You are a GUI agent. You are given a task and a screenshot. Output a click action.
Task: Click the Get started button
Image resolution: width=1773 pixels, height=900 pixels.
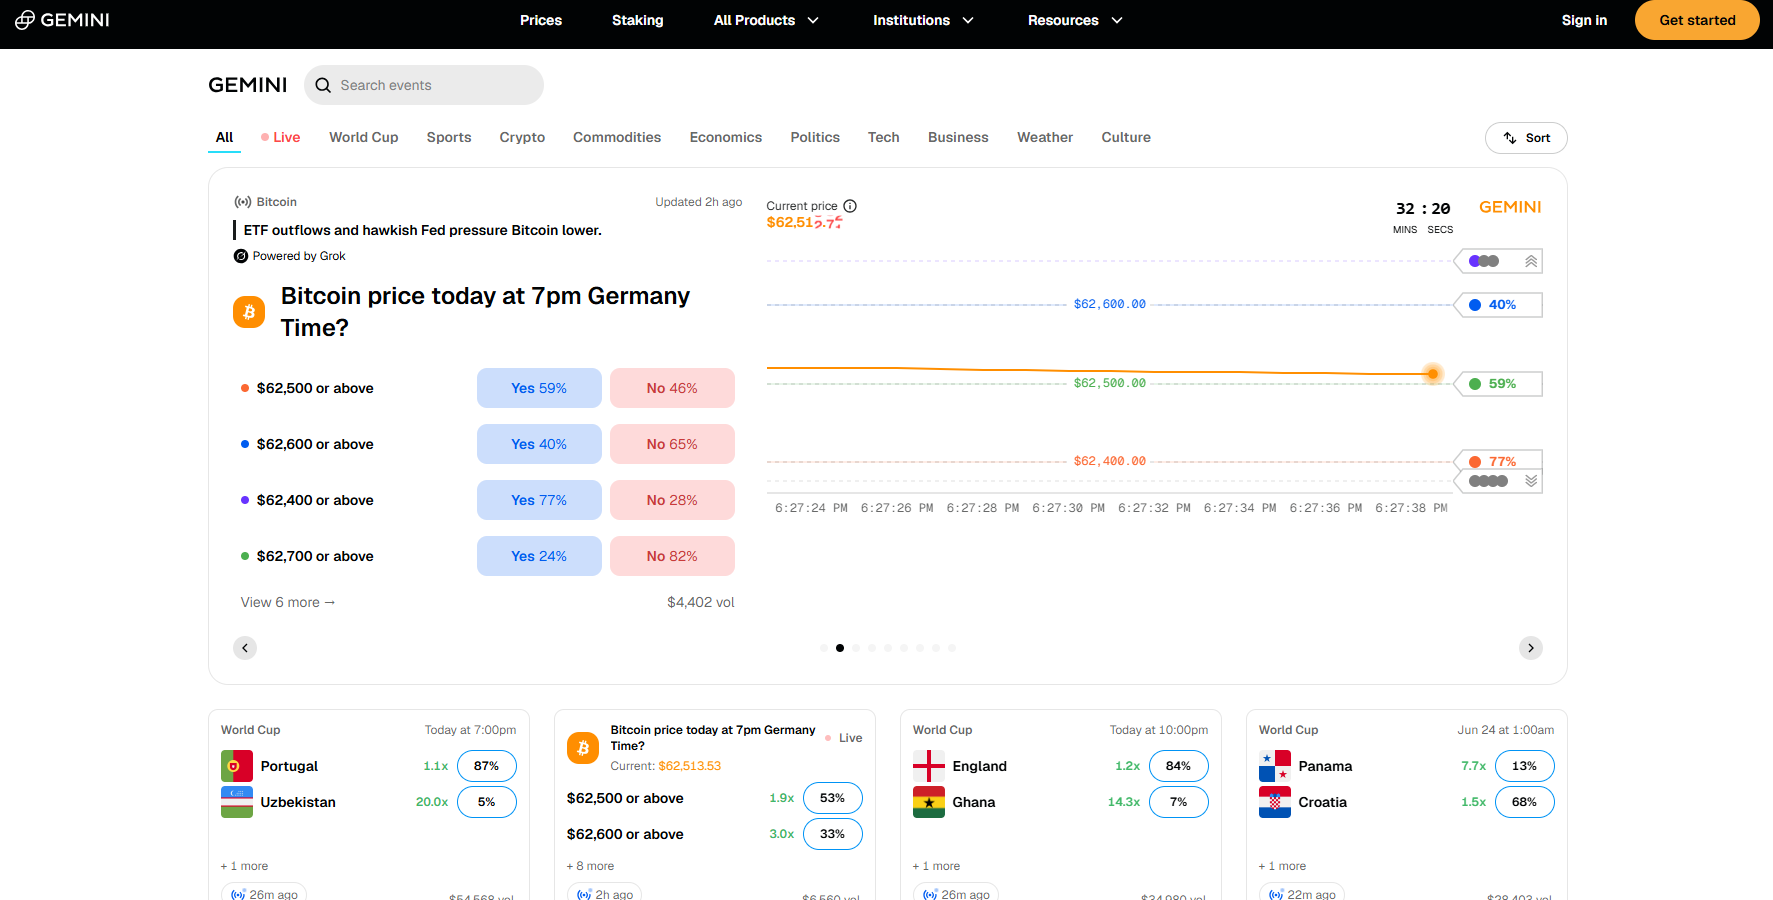[x=1697, y=20]
